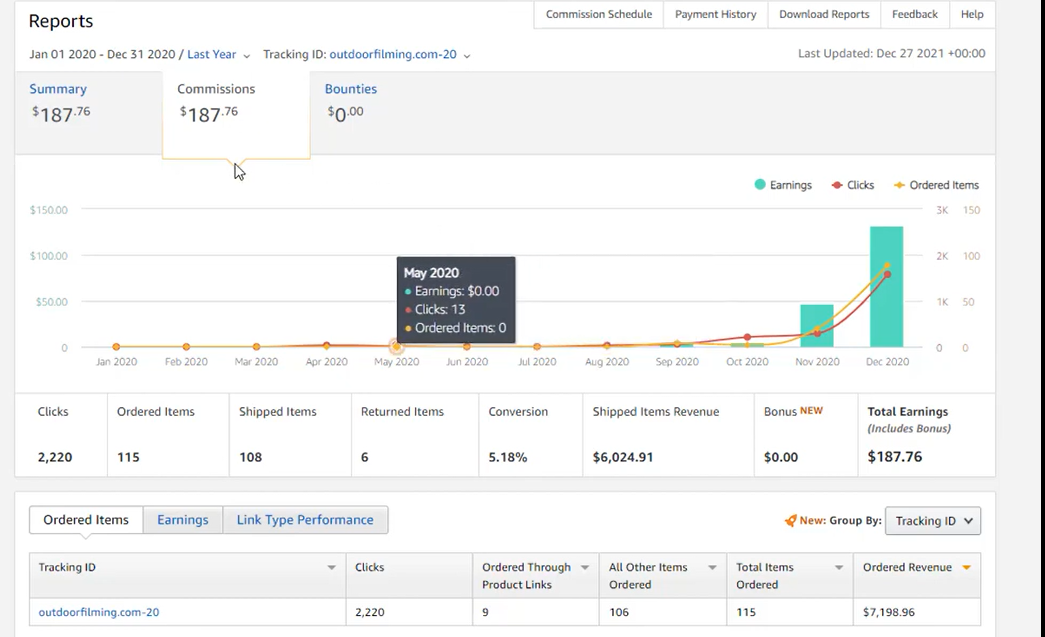Click the Total Items Ordered sort arrow

pyautogui.click(x=839, y=568)
